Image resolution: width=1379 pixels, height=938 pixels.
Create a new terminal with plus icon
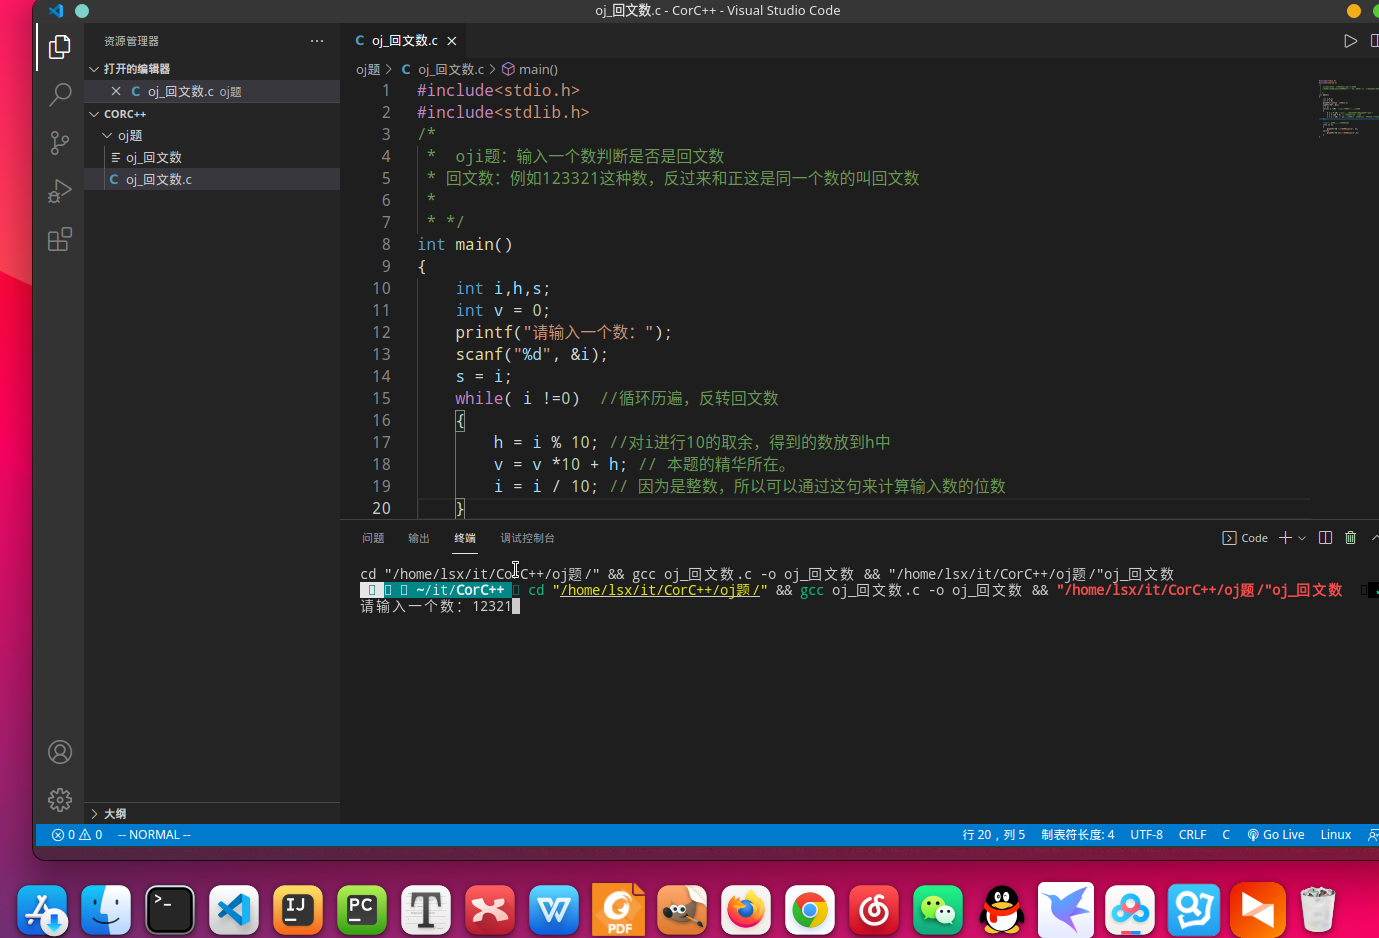1285,538
